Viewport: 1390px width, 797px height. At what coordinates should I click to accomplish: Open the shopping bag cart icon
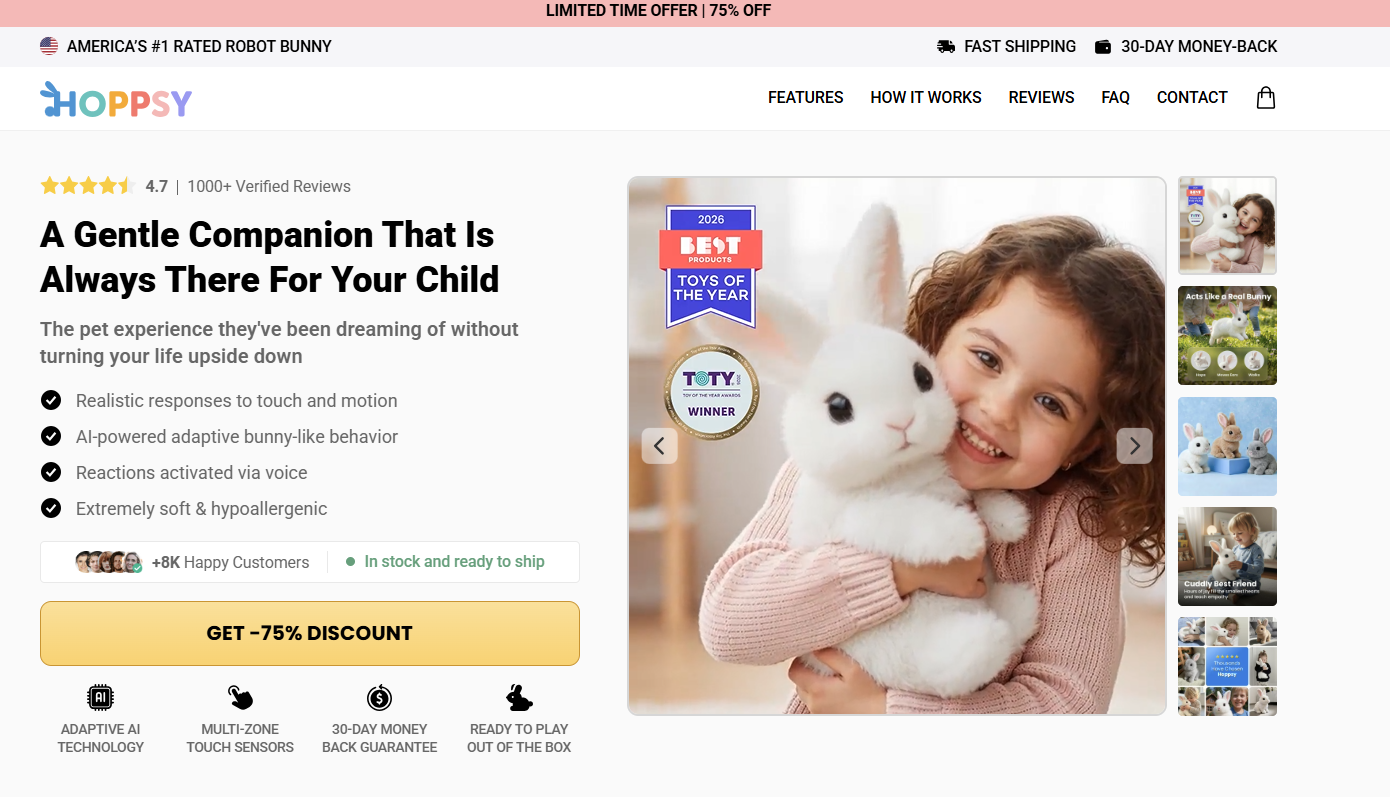1265,97
